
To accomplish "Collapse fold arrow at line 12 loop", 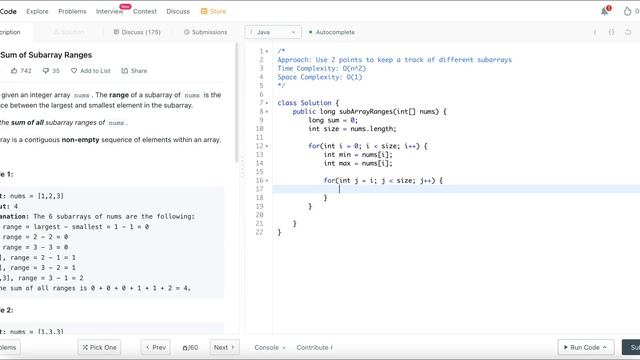I will point(267,146).
